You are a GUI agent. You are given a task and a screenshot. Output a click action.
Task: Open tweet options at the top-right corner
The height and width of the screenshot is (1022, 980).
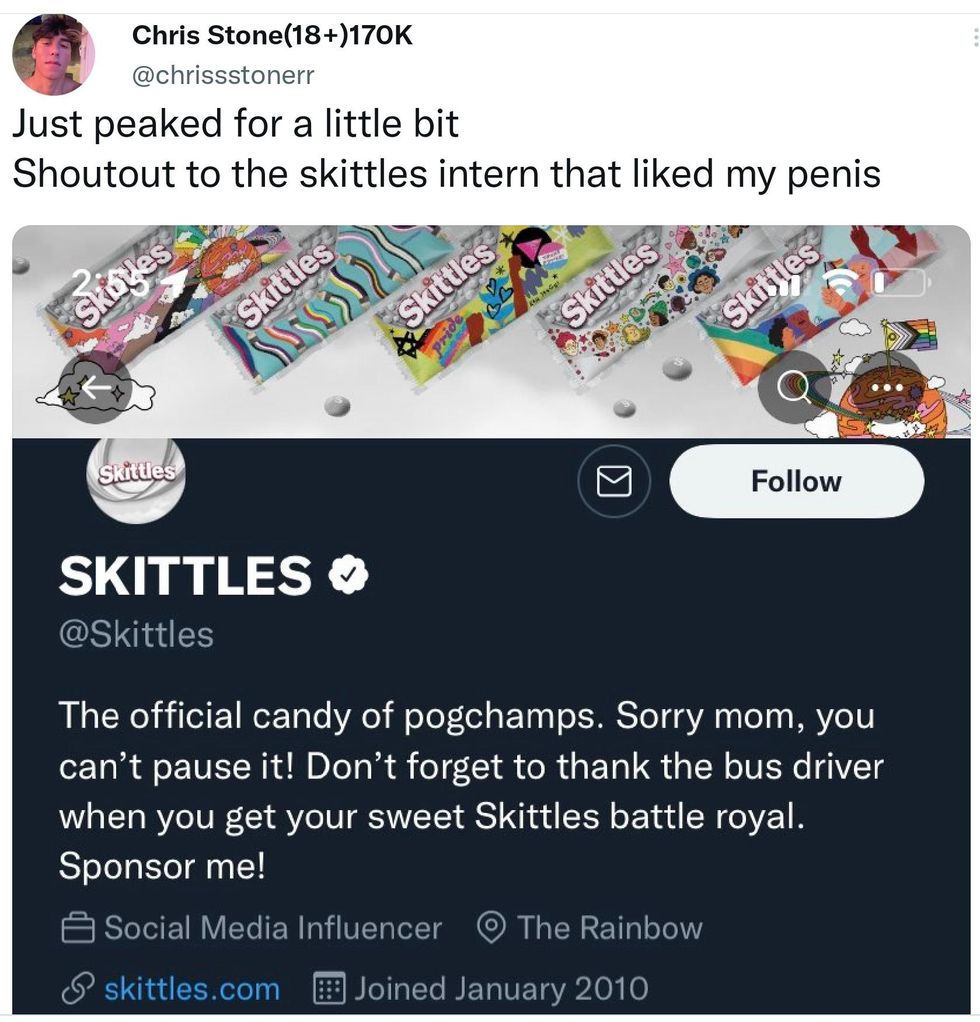tap(974, 38)
